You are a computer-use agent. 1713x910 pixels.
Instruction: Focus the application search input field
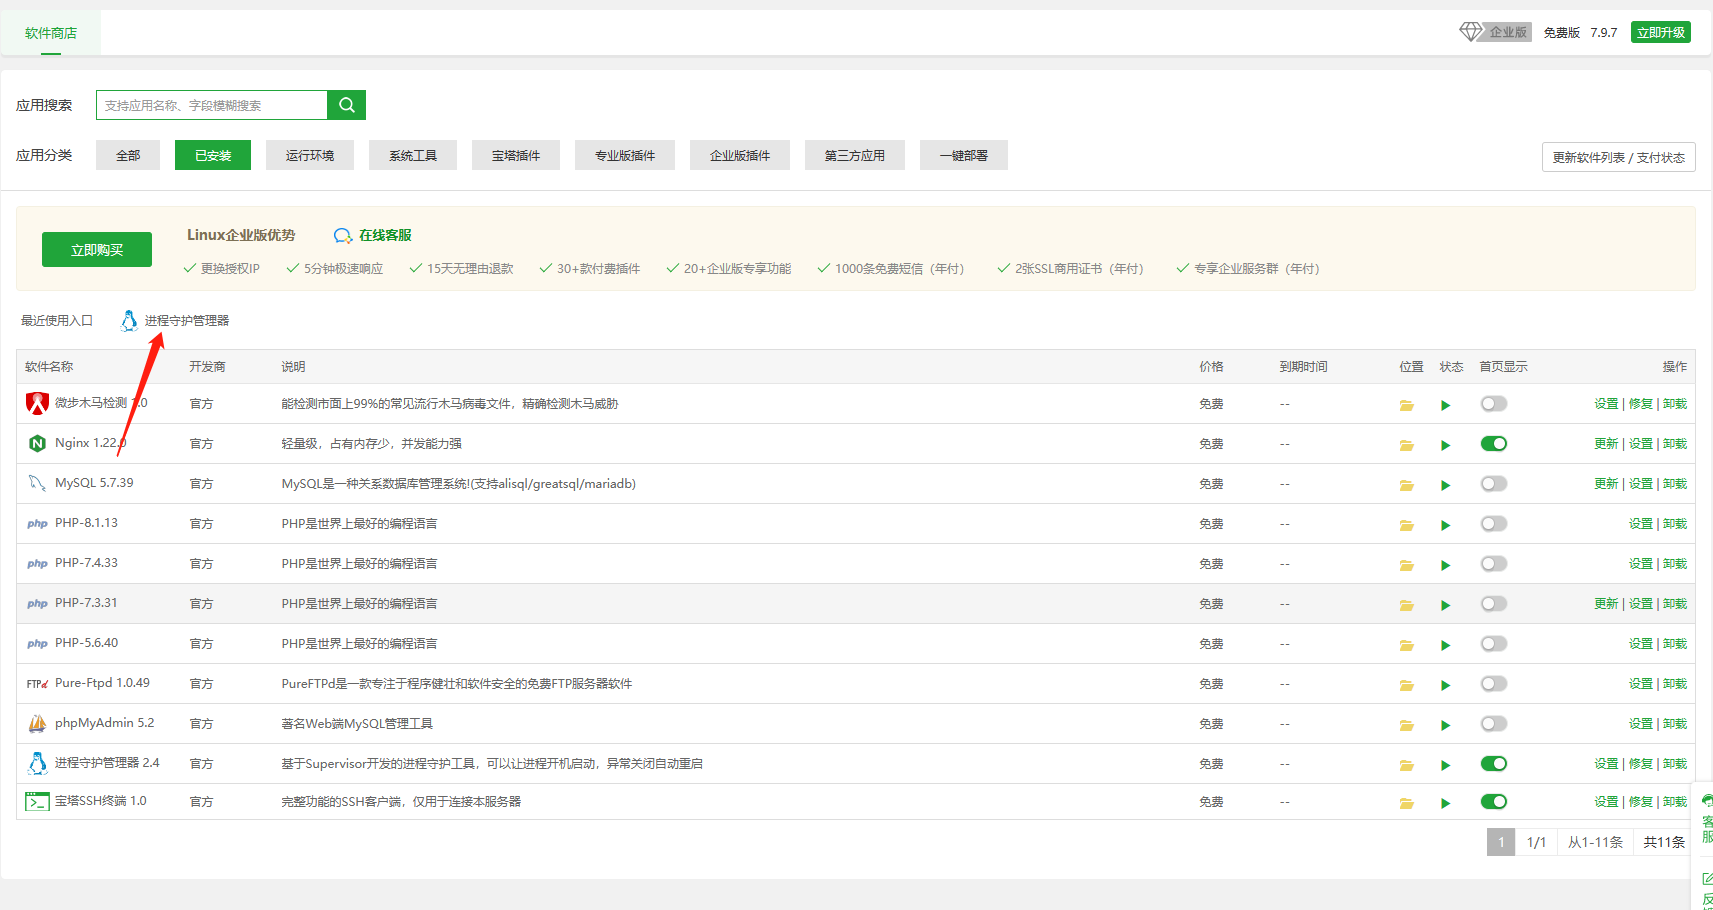point(212,105)
